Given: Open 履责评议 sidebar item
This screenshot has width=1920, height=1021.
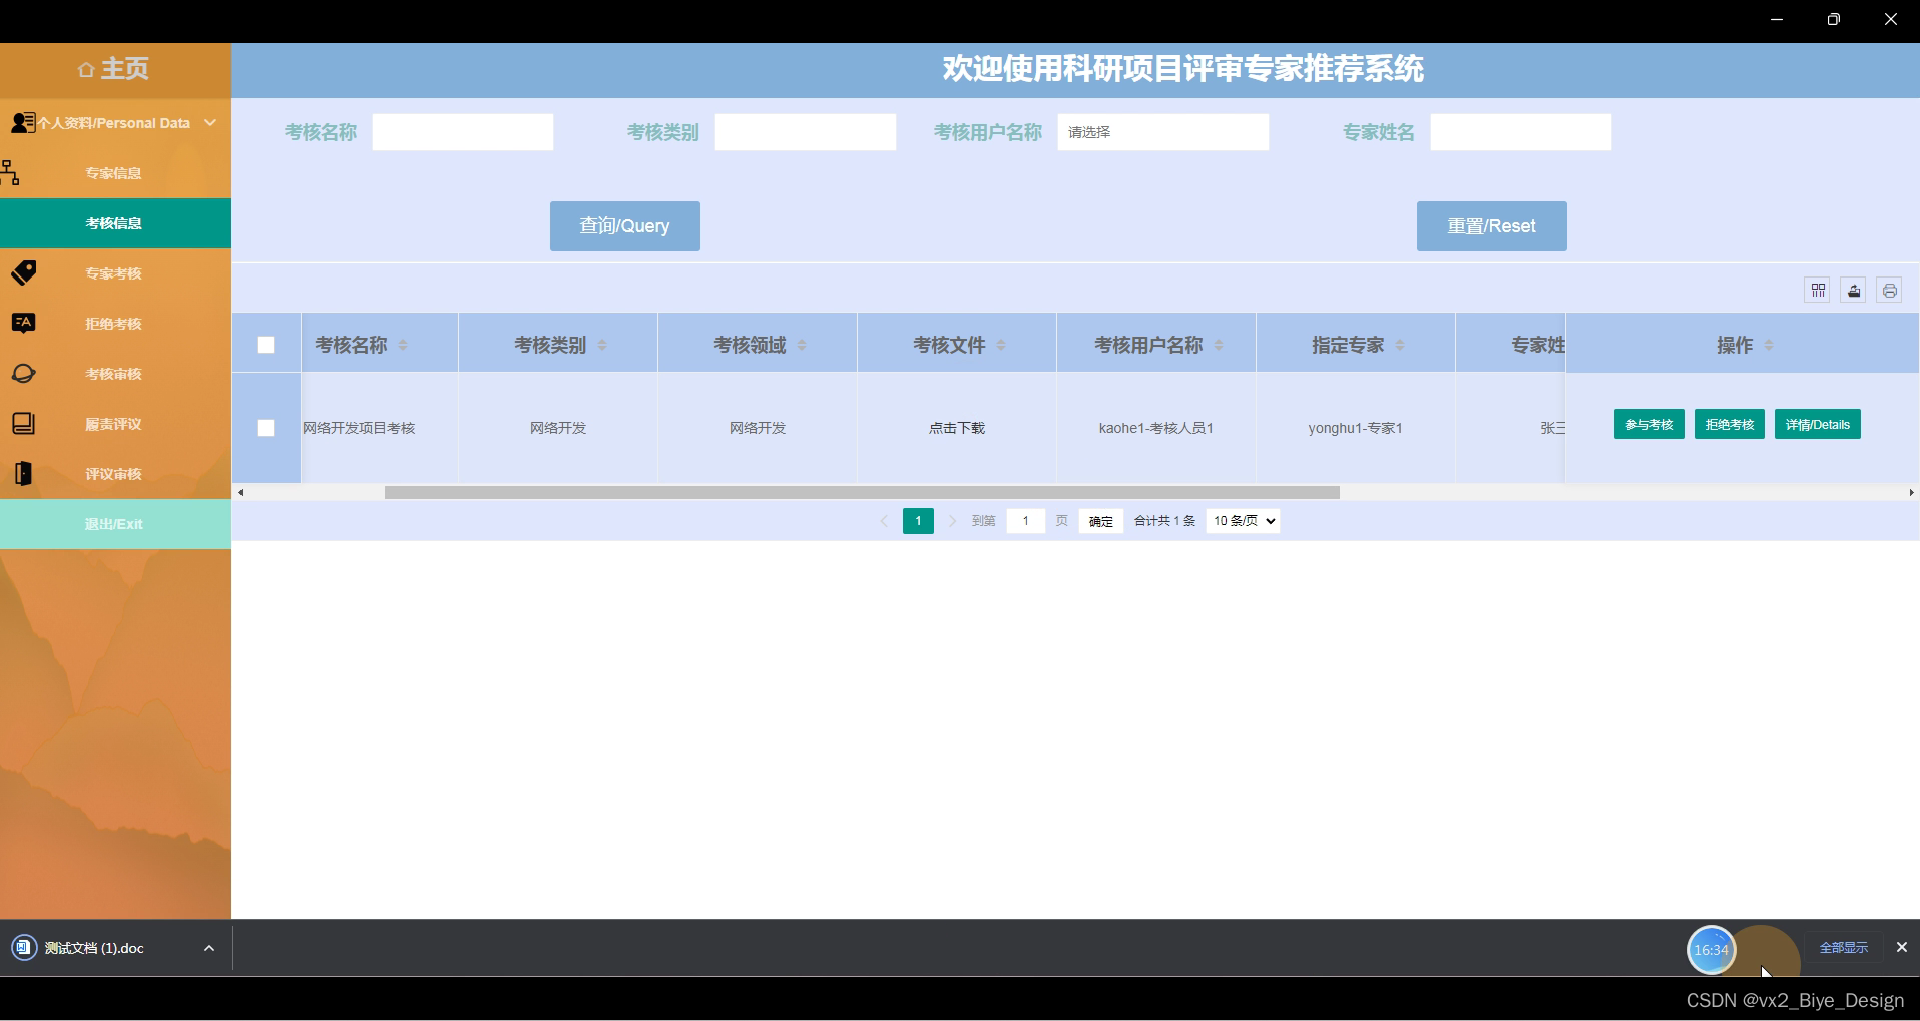Looking at the screenshot, I should click(113, 424).
